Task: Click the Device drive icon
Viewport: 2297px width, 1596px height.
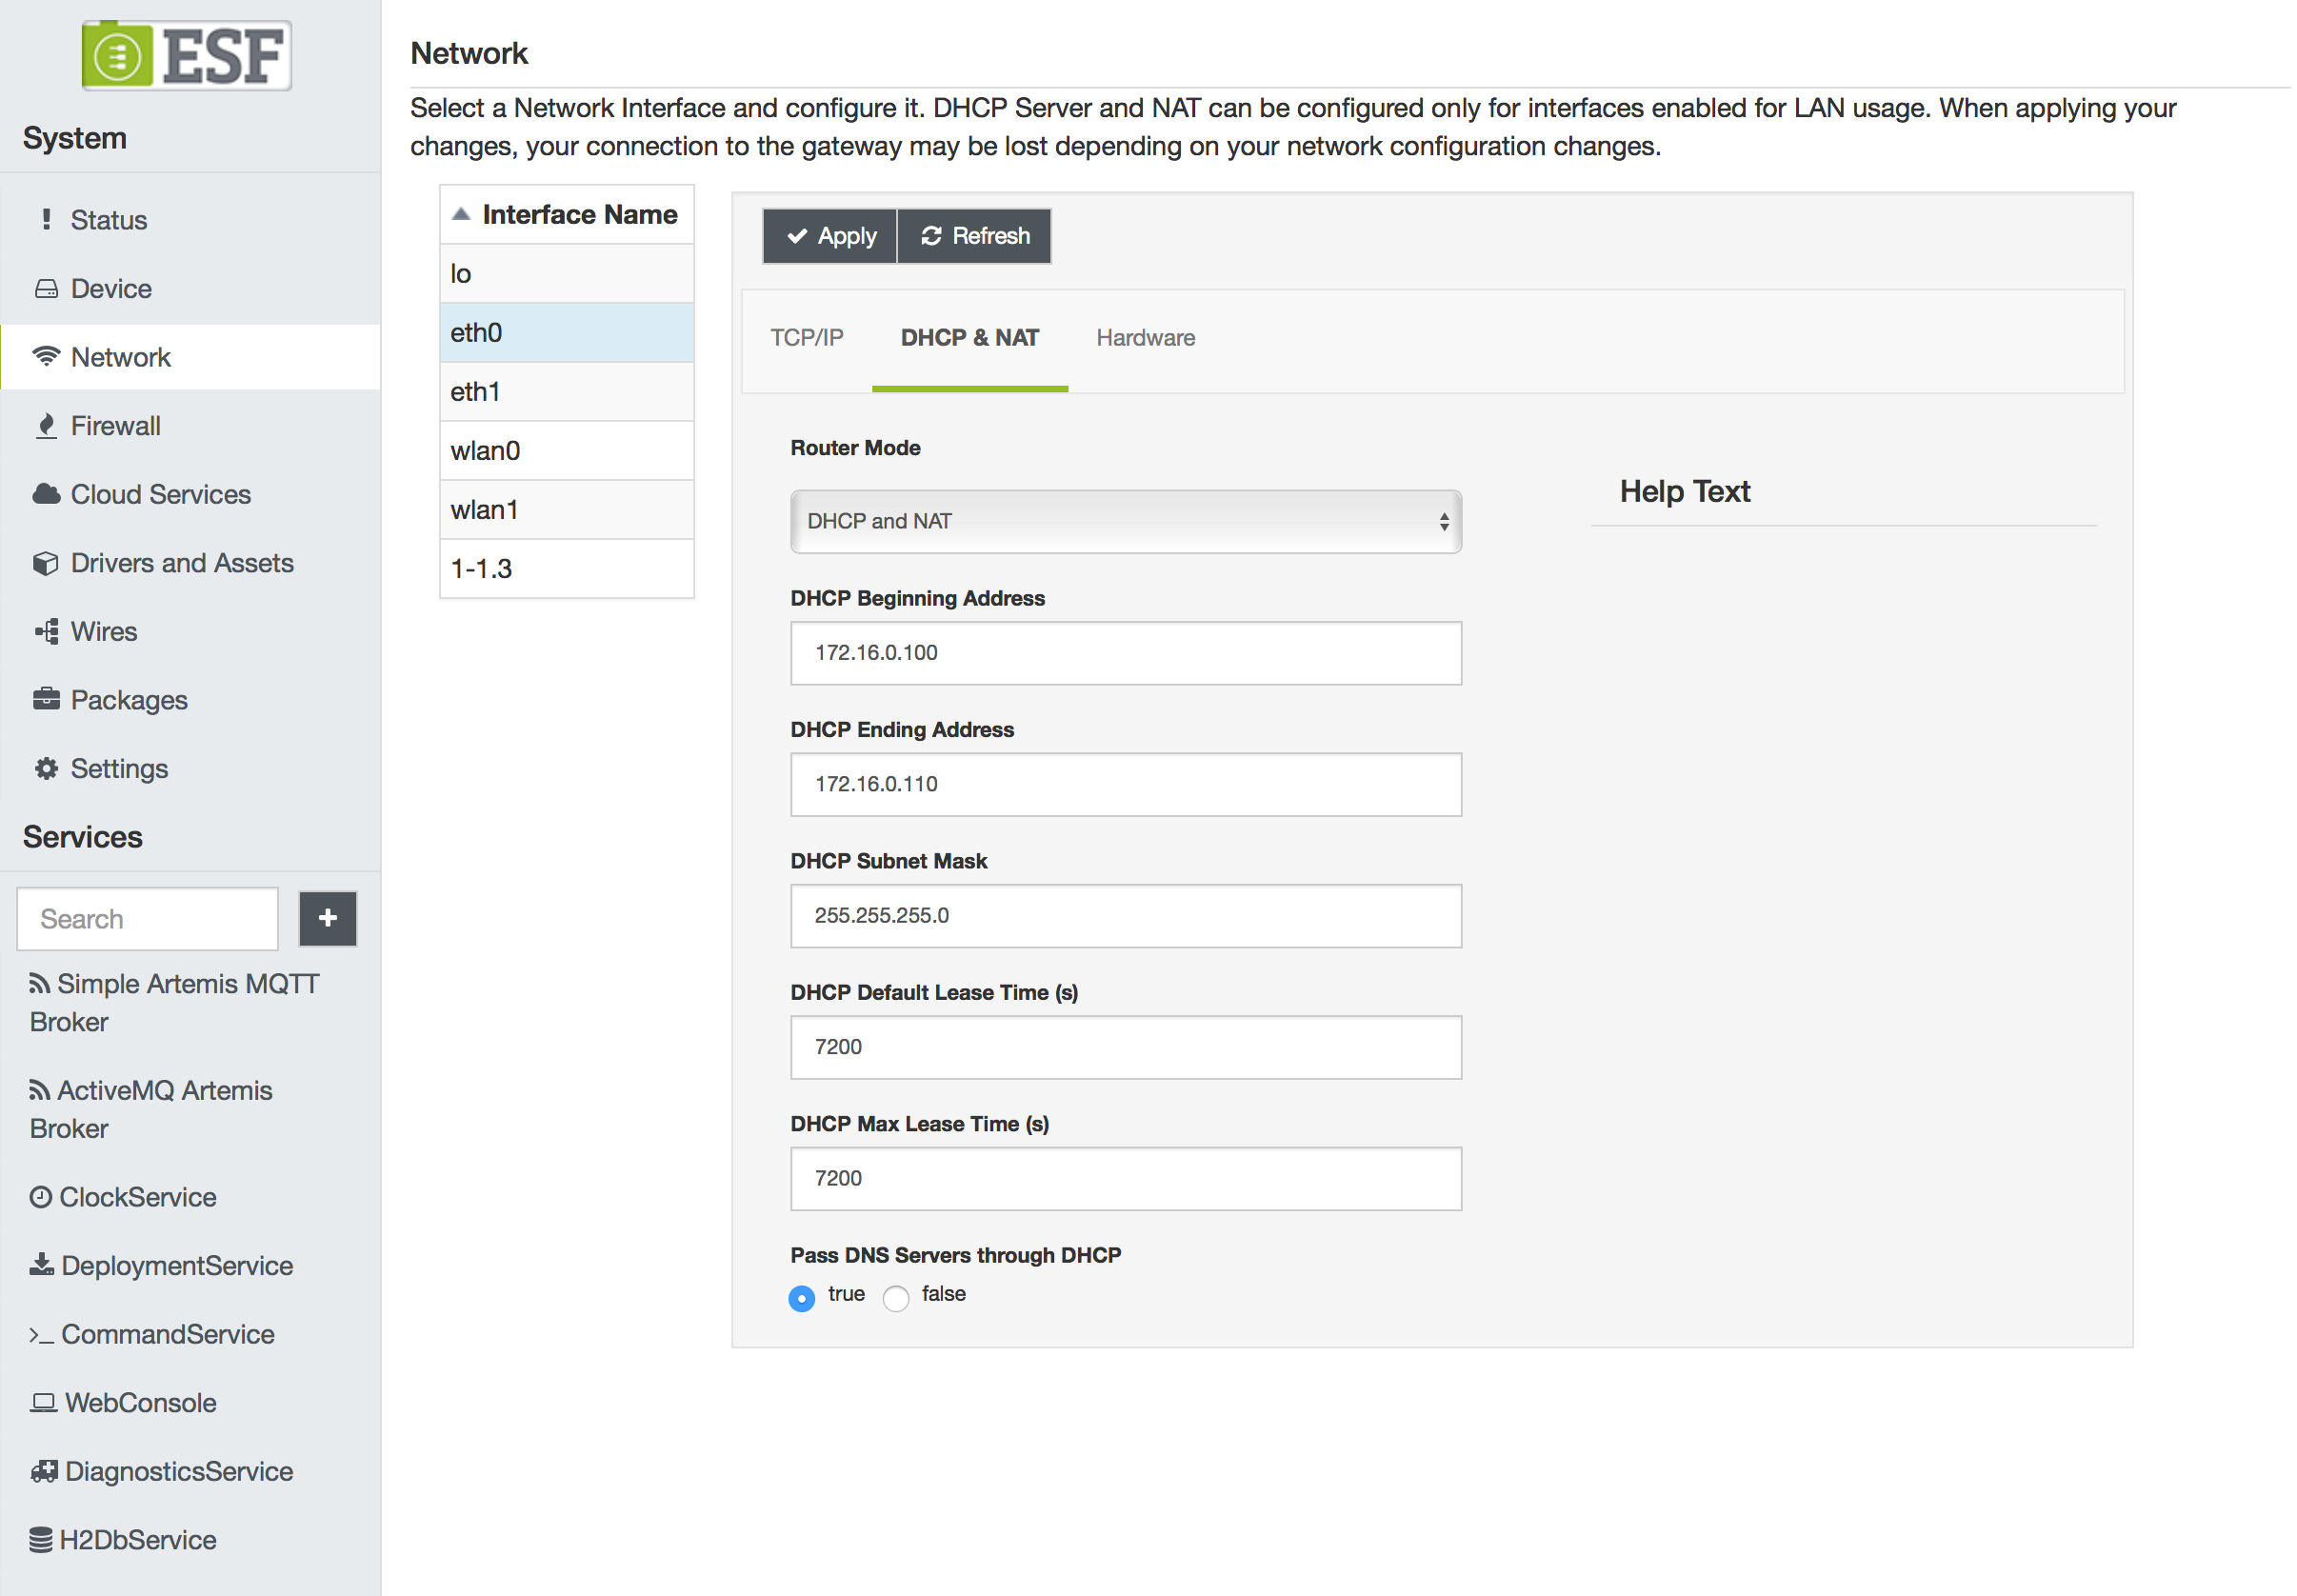Action: pyautogui.click(x=46, y=288)
